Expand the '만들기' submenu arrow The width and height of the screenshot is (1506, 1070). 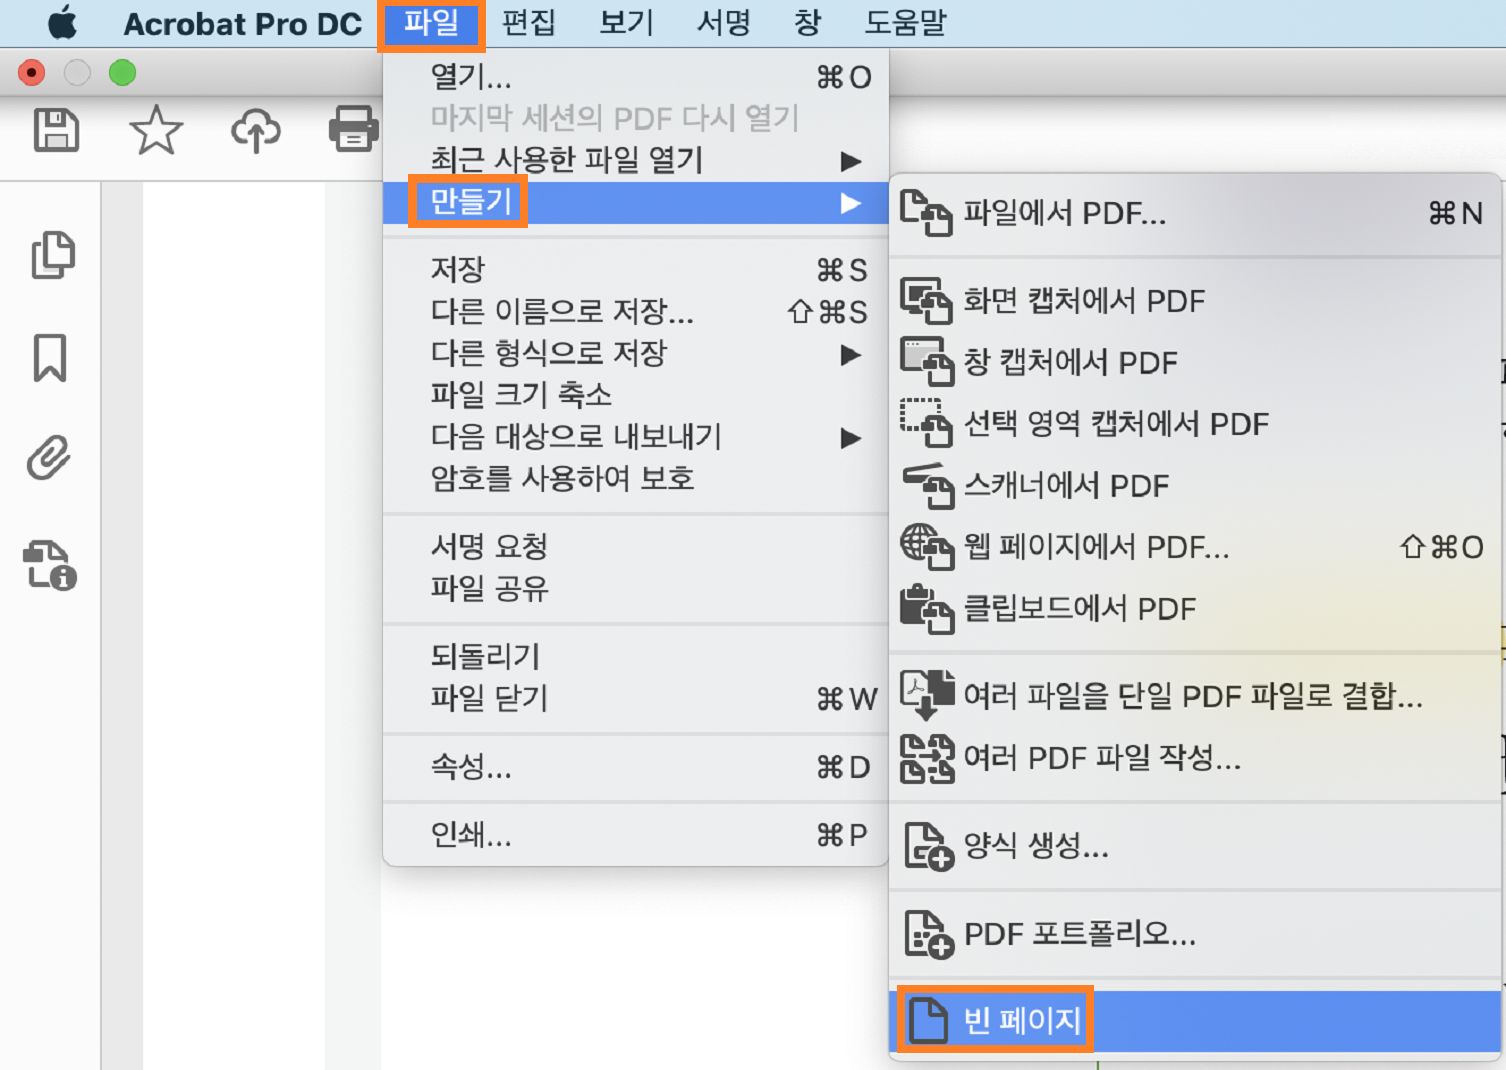(x=852, y=202)
